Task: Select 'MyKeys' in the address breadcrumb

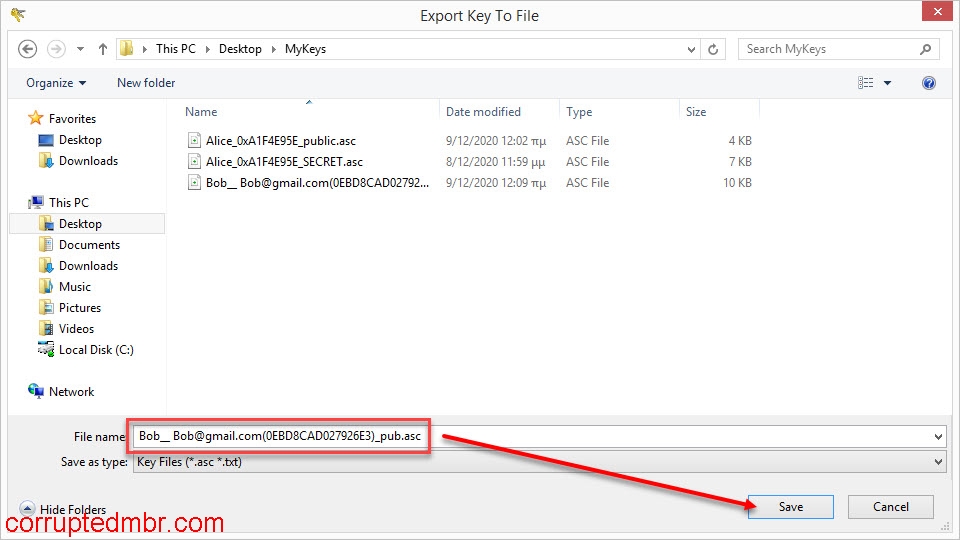Action: 305,49
